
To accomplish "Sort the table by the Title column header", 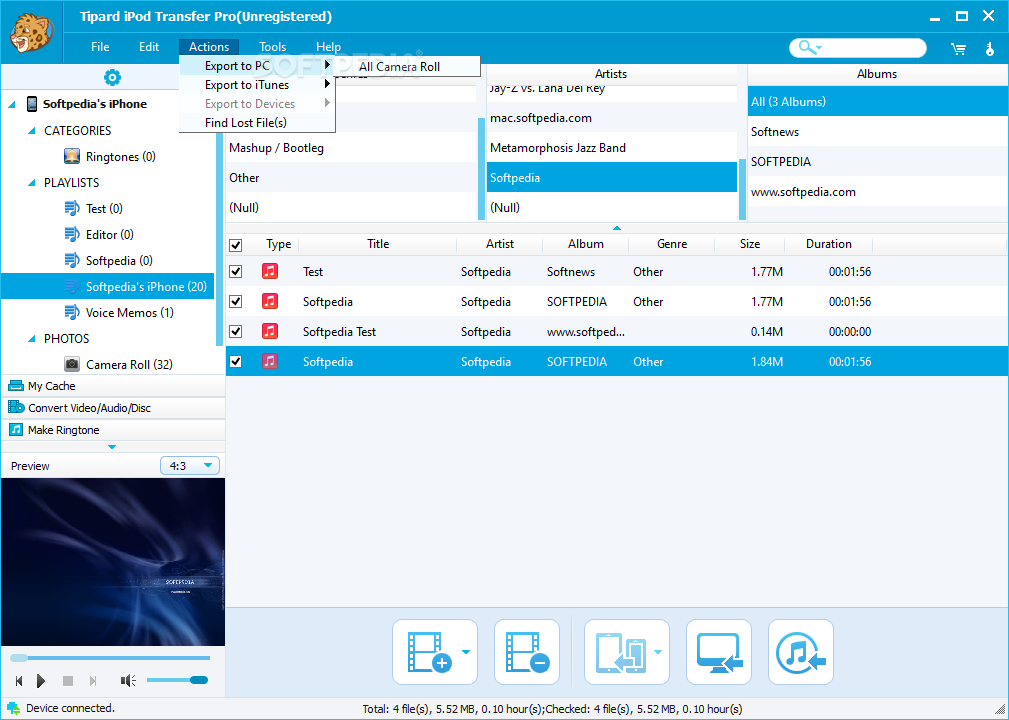I will 378,244.
